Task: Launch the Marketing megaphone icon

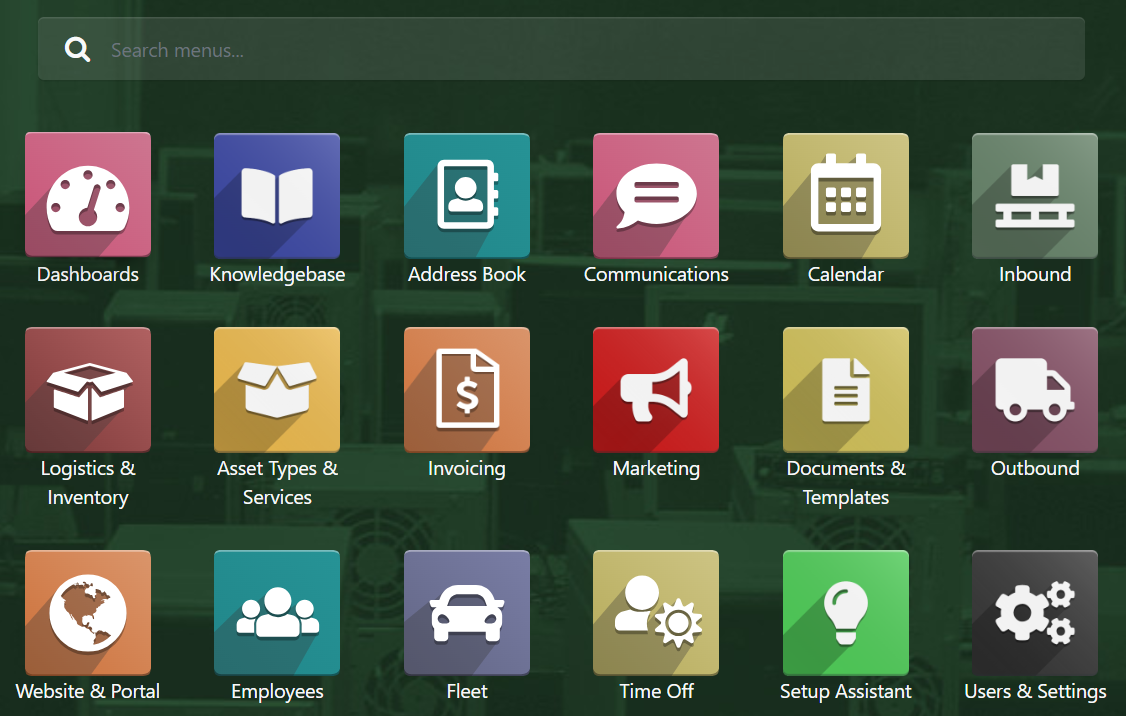Action: pos(656,389)
